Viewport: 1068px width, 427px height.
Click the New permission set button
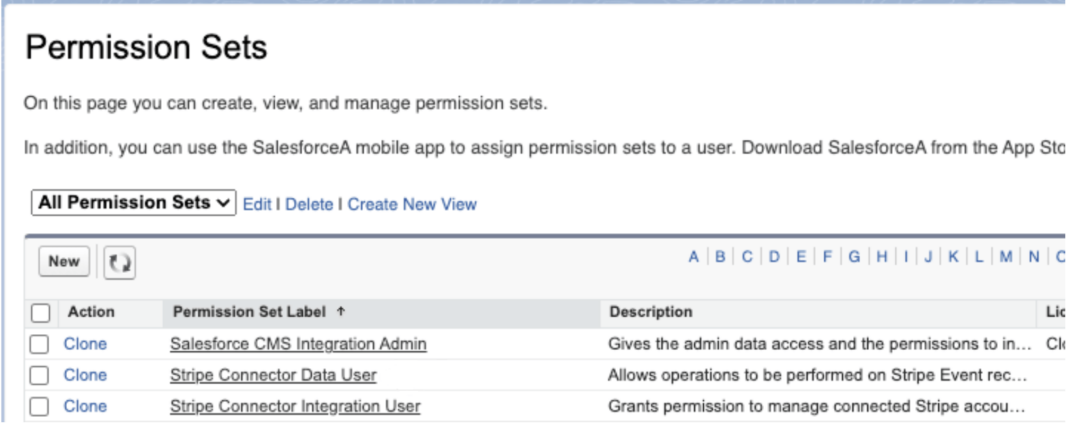64,260
